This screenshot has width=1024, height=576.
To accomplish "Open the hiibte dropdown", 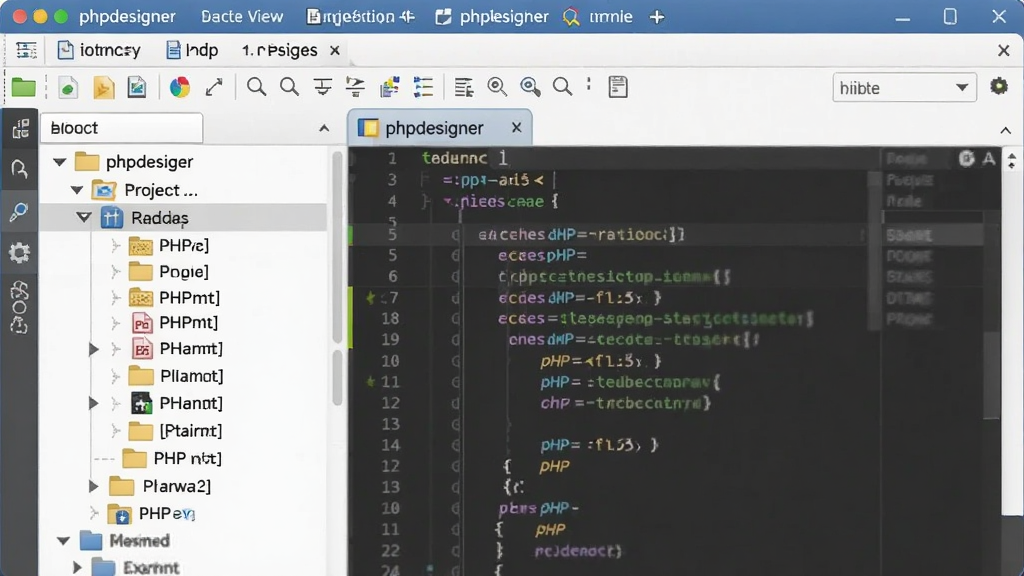I will click(x=904, y=88).
